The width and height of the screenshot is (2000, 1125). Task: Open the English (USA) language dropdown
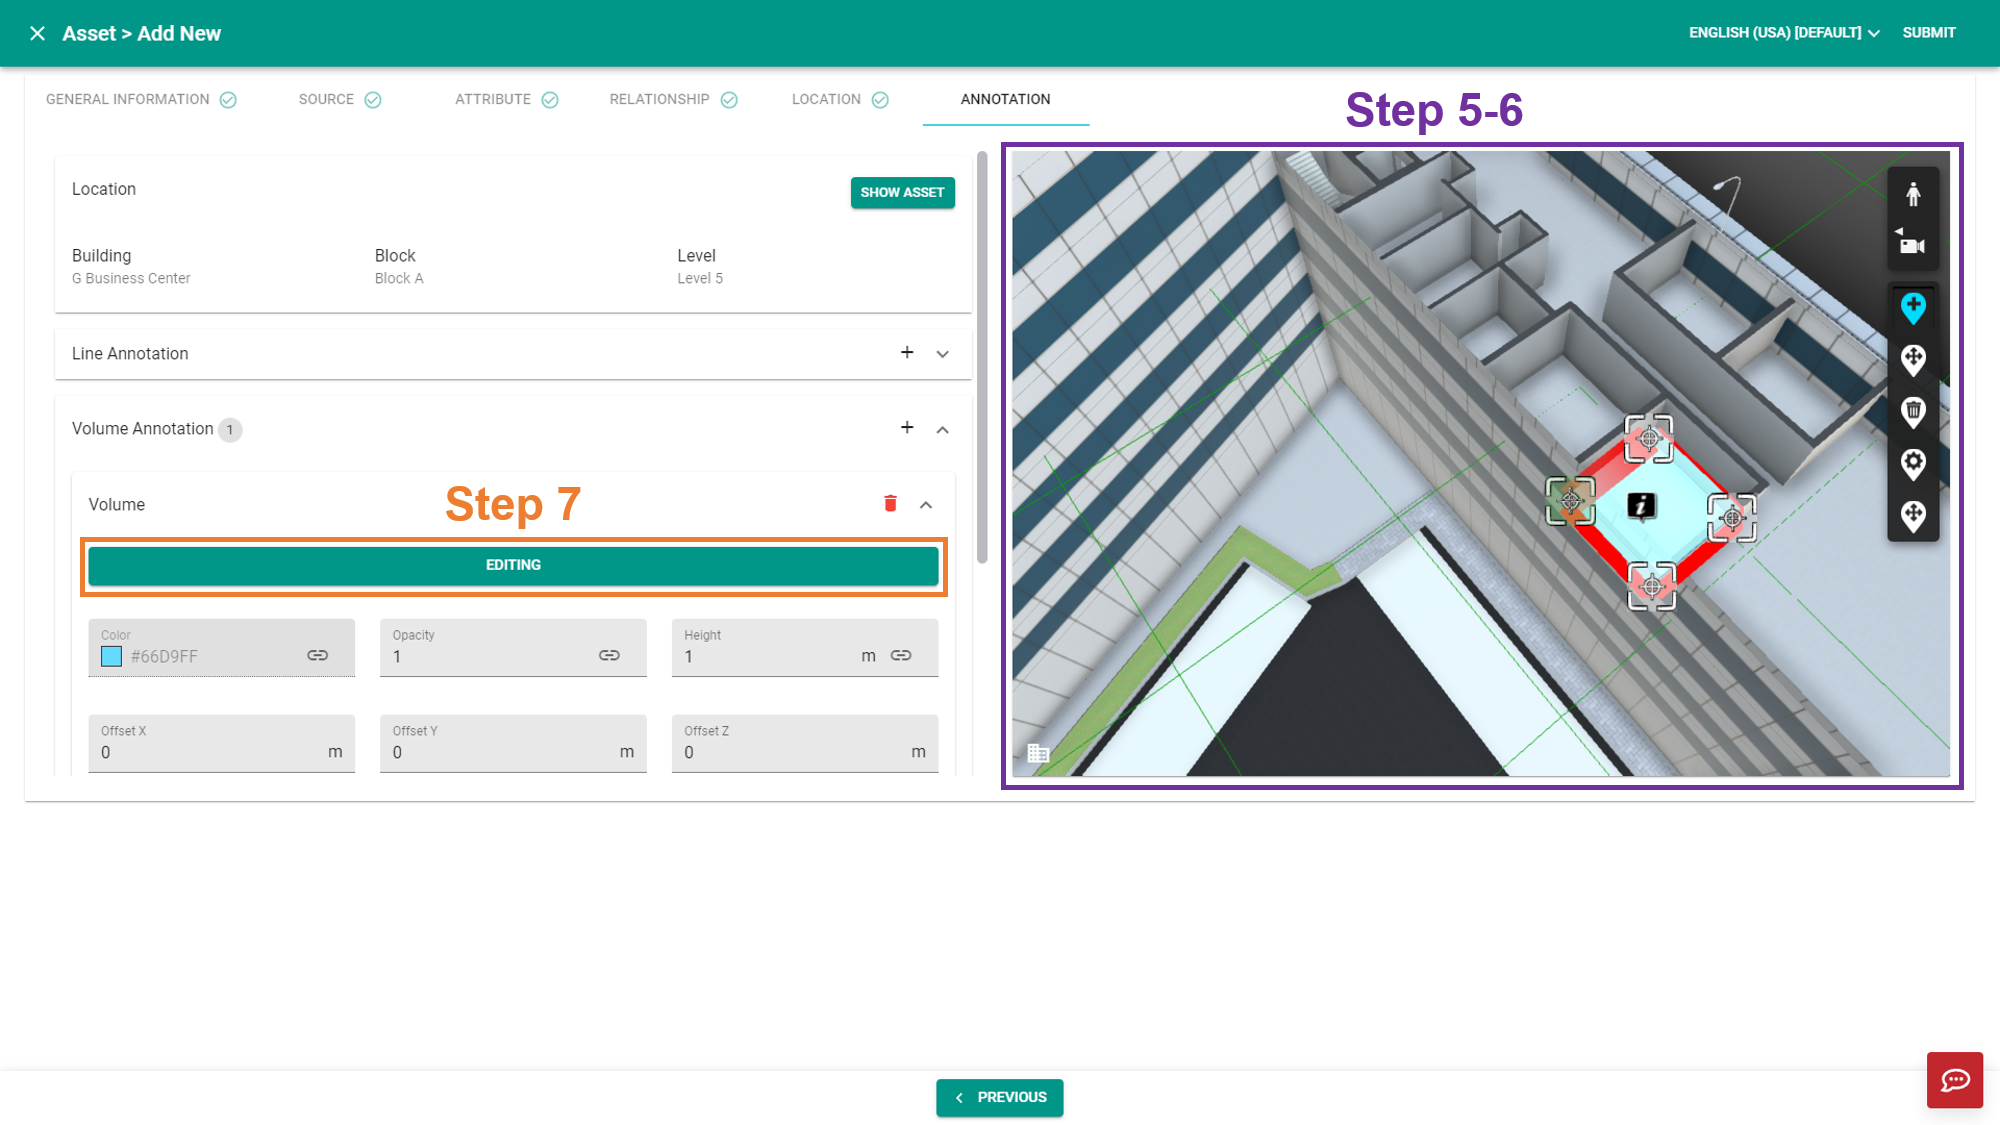coord(1783,33)
